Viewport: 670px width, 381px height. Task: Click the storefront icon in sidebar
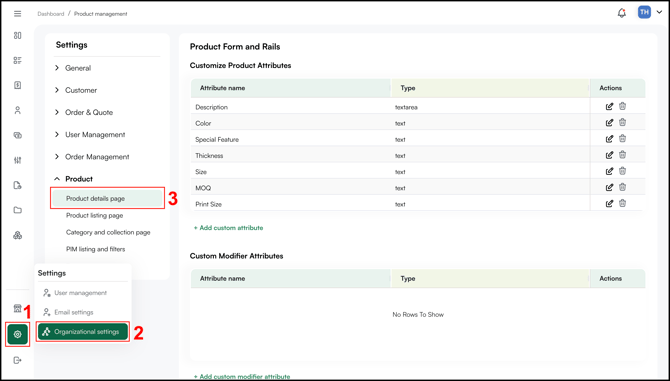tap(18, 308)
